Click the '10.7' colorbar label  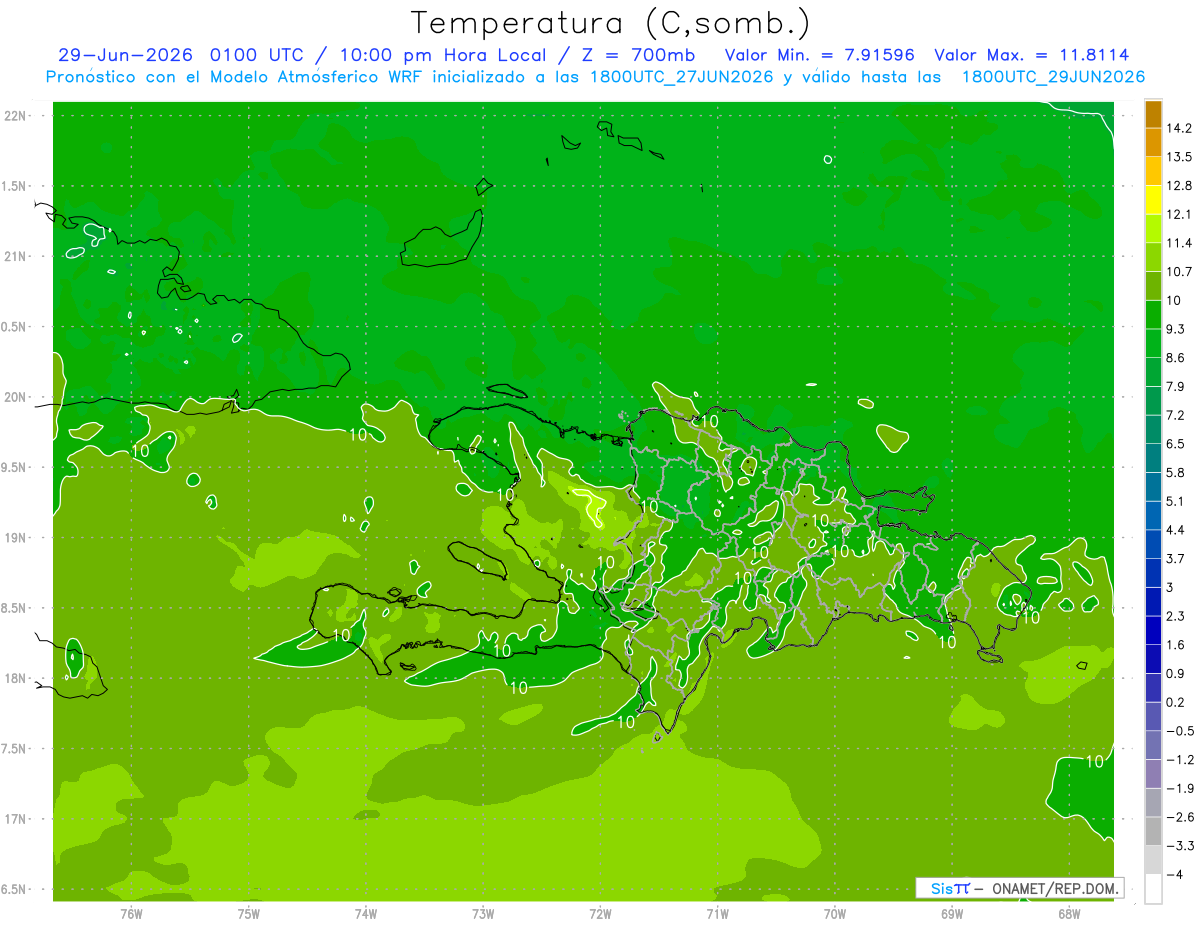coord(1180,272)
